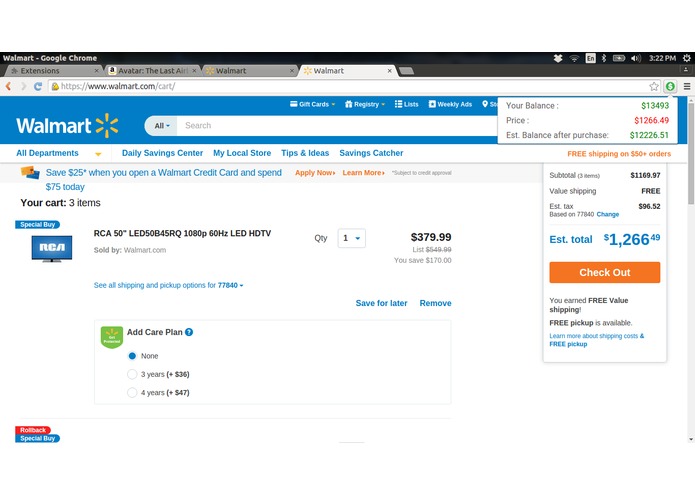The image size is (695, 494).
Task: Select the 4 years care plan
Action: click(x=132, y=392)
